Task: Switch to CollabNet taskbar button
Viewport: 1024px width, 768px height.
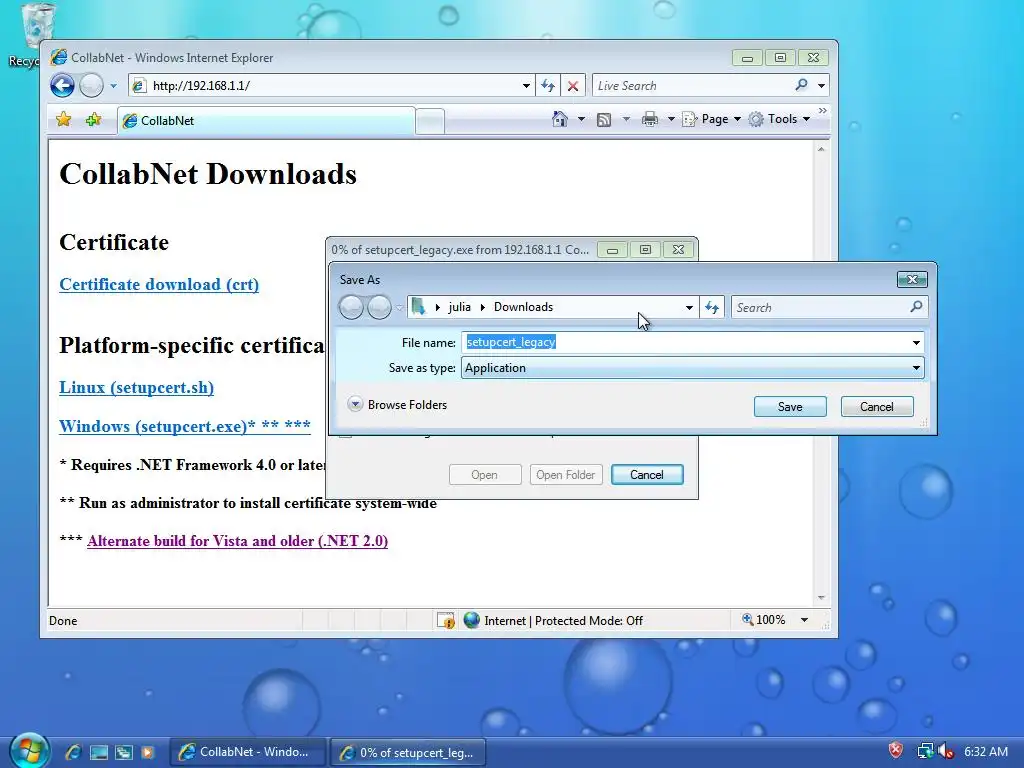Action: click(x=248, y=752)
